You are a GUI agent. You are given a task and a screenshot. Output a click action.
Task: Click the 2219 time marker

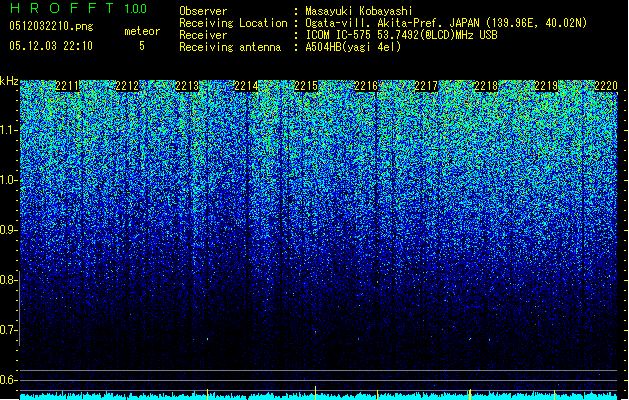point(546,86)
